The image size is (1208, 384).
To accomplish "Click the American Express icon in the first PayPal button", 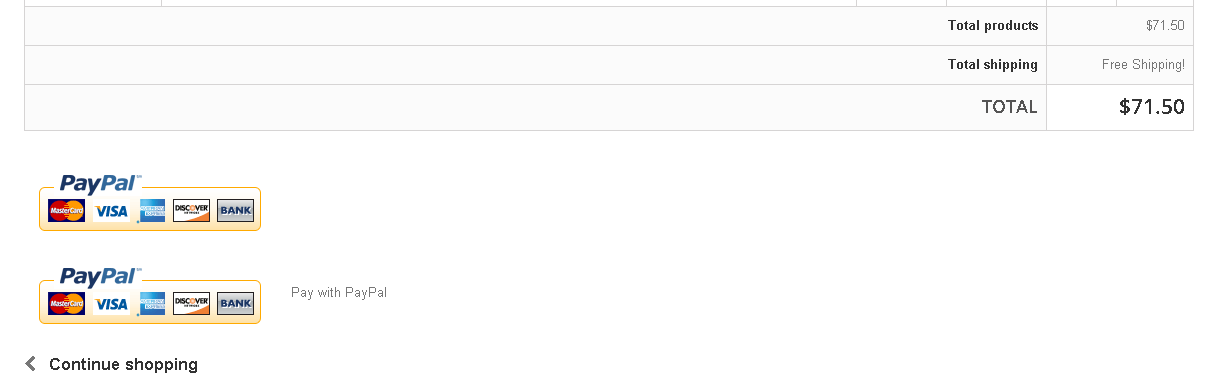I will coord(152,210).
